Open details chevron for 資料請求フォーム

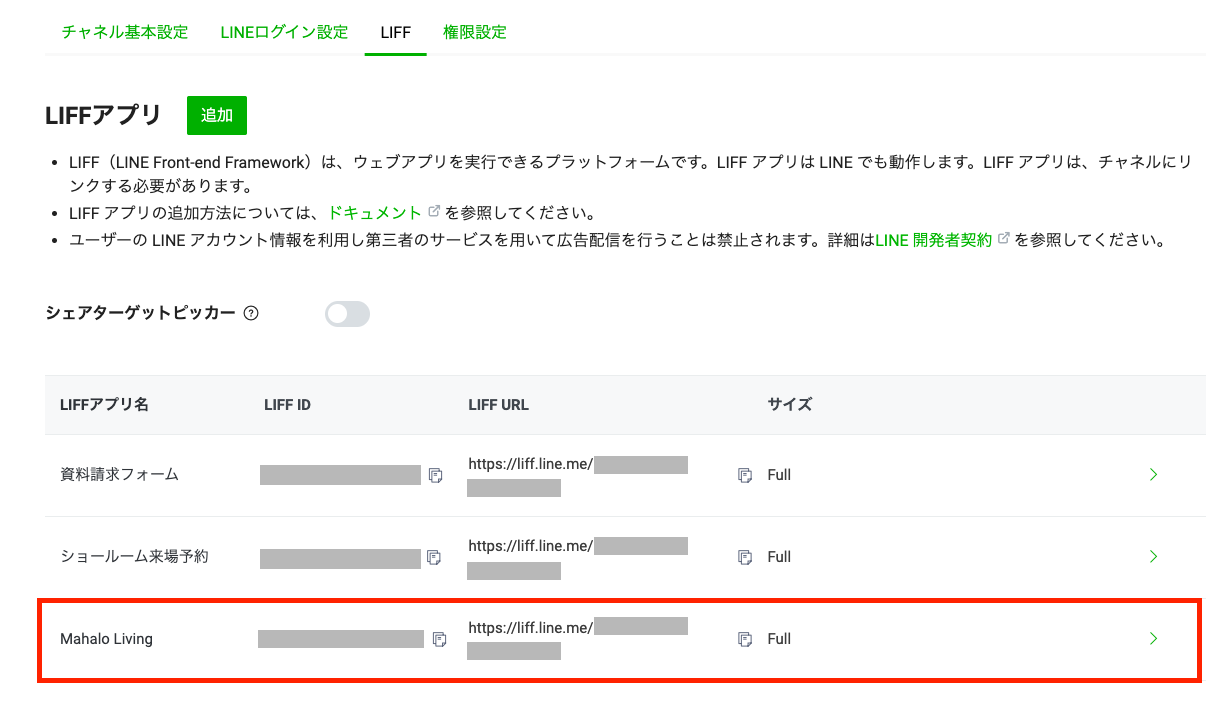pyautogui.click(x=1153, y=475)
